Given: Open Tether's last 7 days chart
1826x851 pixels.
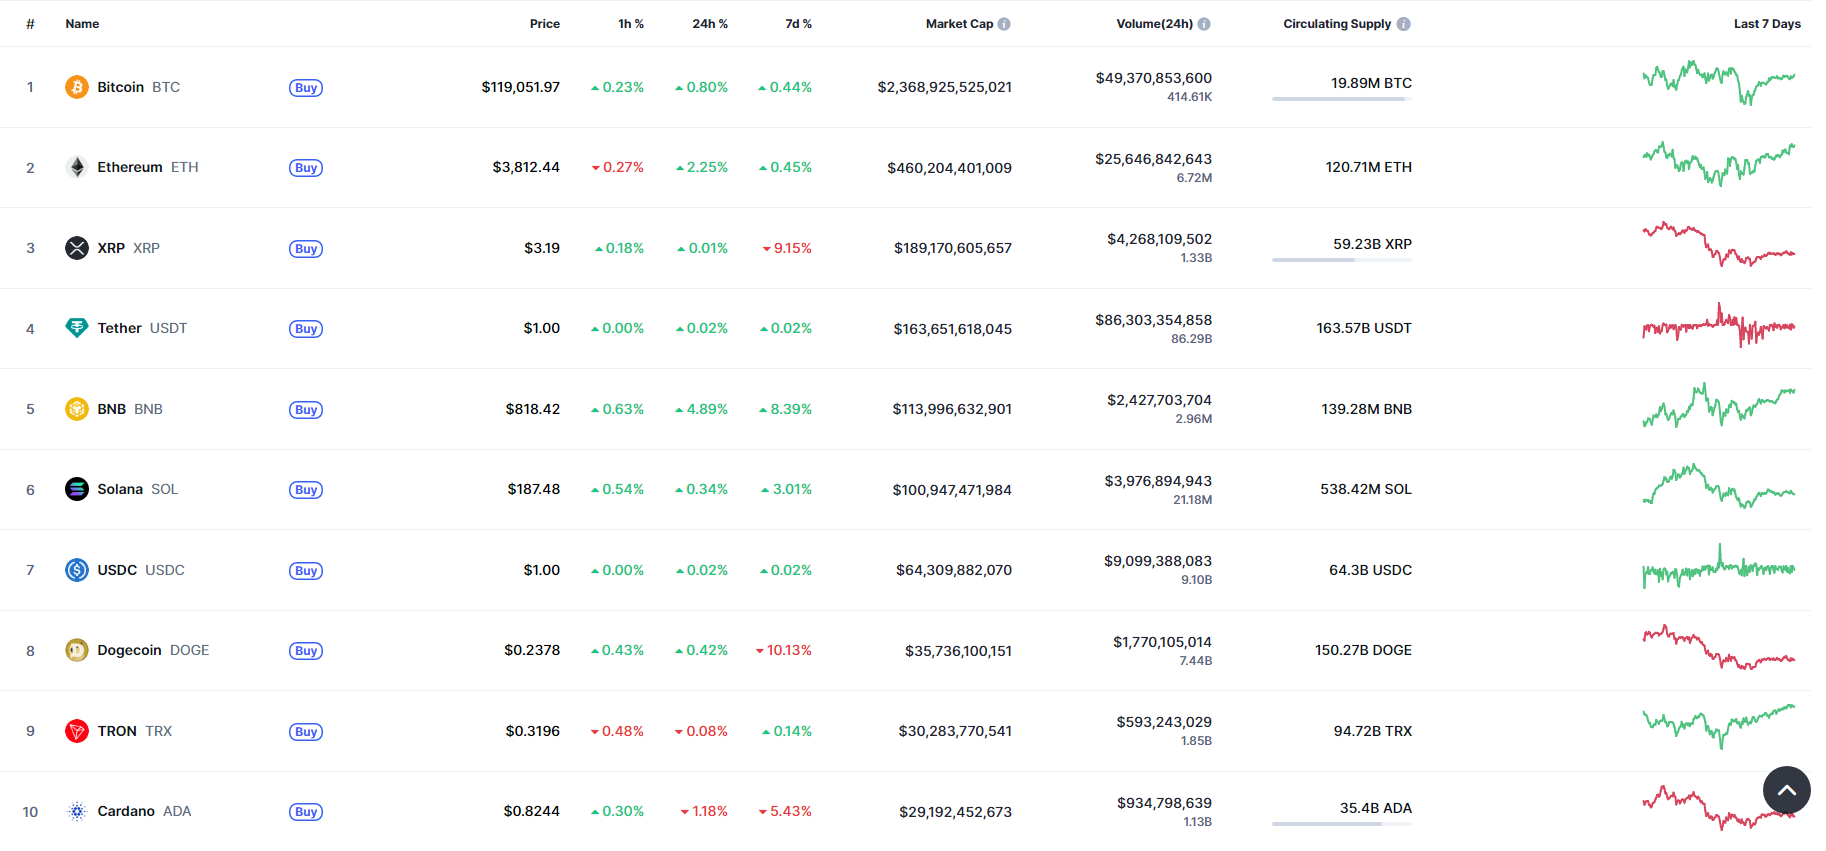Looking at the screenshot, I should coord(1719,325).
